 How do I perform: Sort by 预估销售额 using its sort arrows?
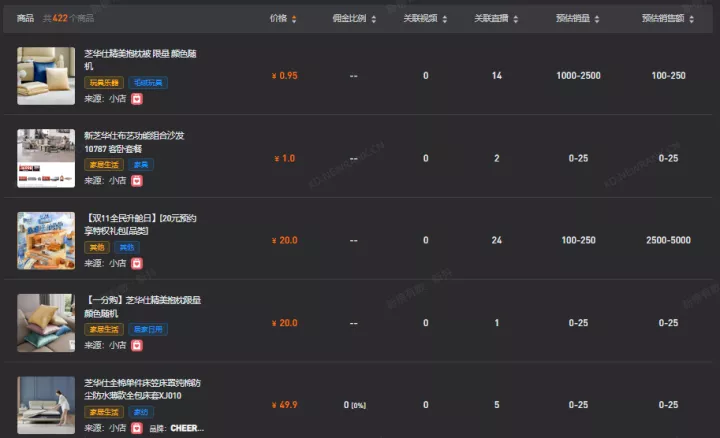coord(692,19)
